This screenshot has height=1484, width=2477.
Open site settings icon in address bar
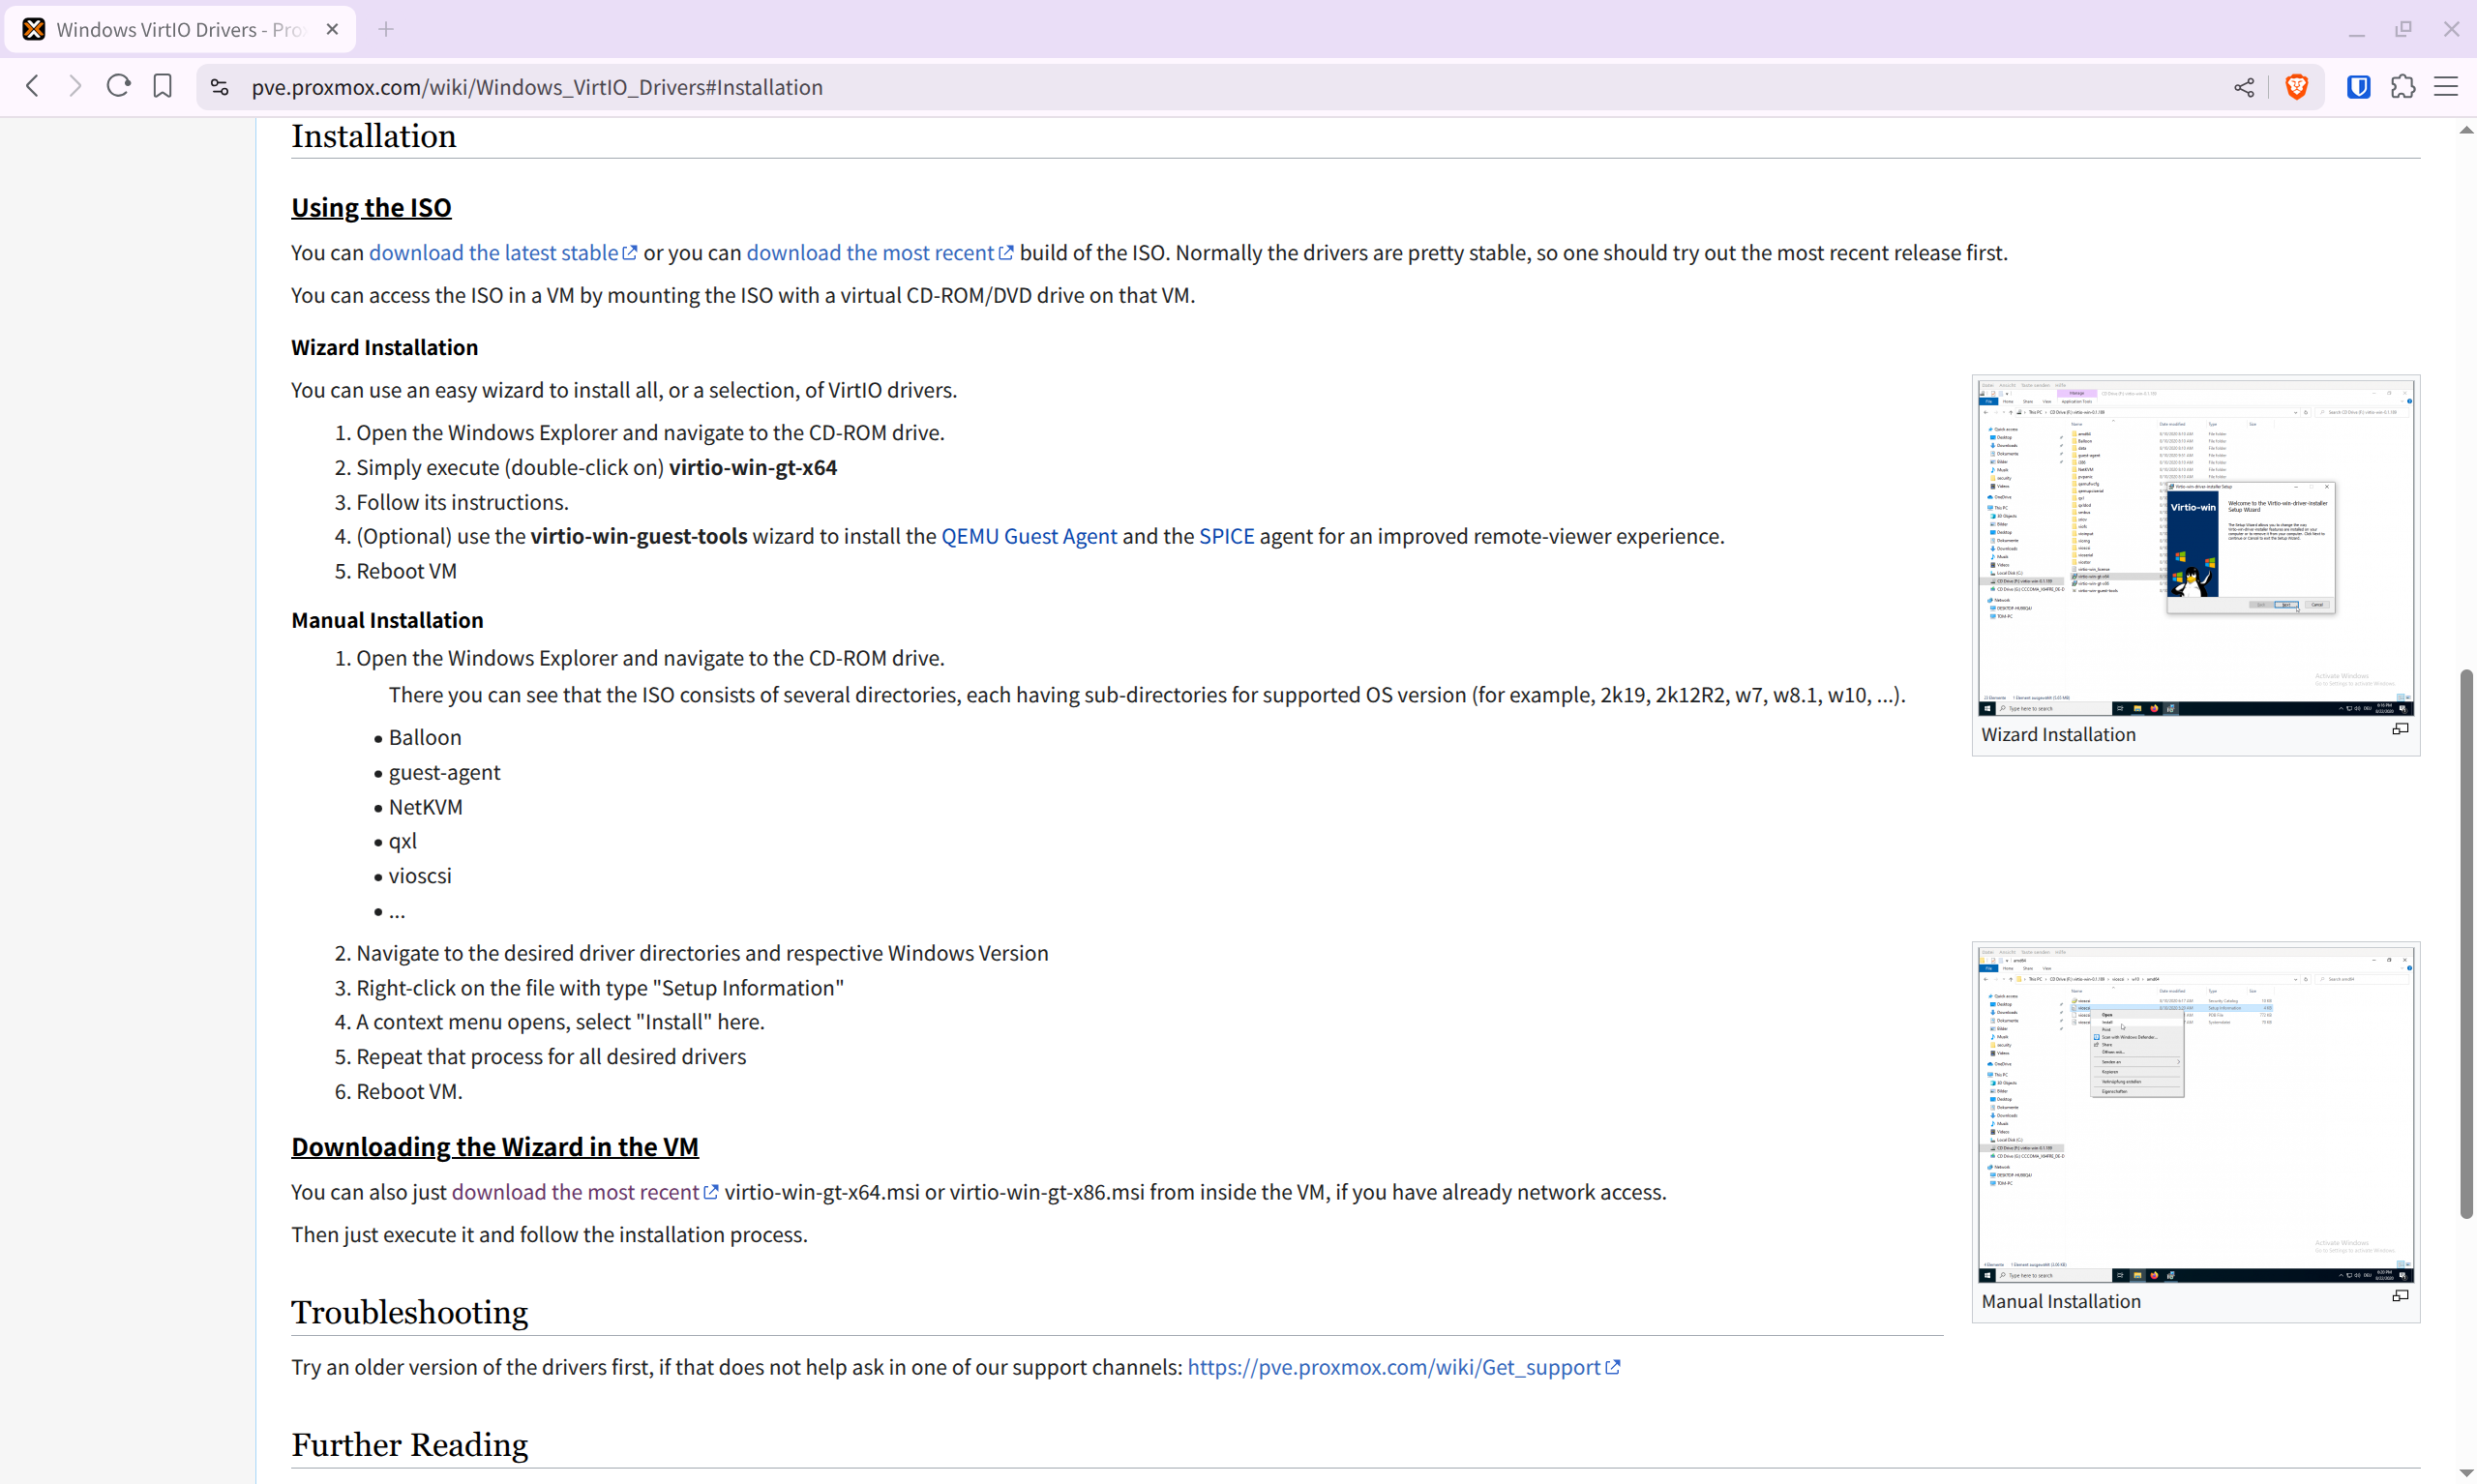point(220,87)
